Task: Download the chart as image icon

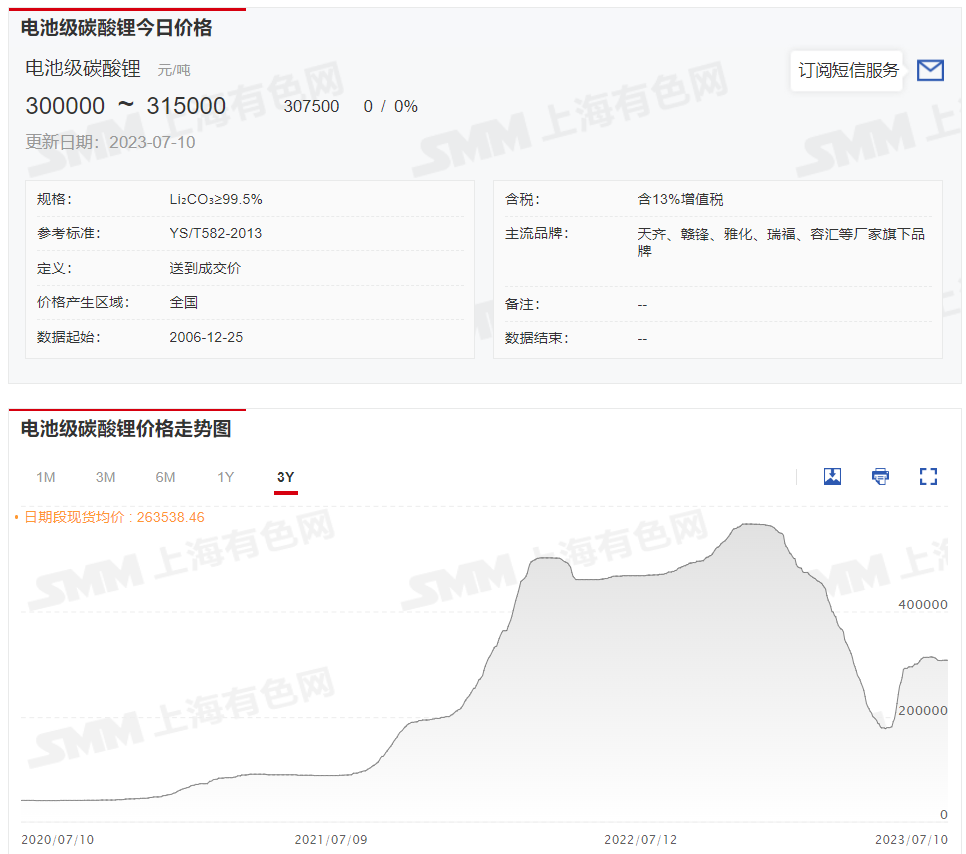Action: tap(832, 476)
